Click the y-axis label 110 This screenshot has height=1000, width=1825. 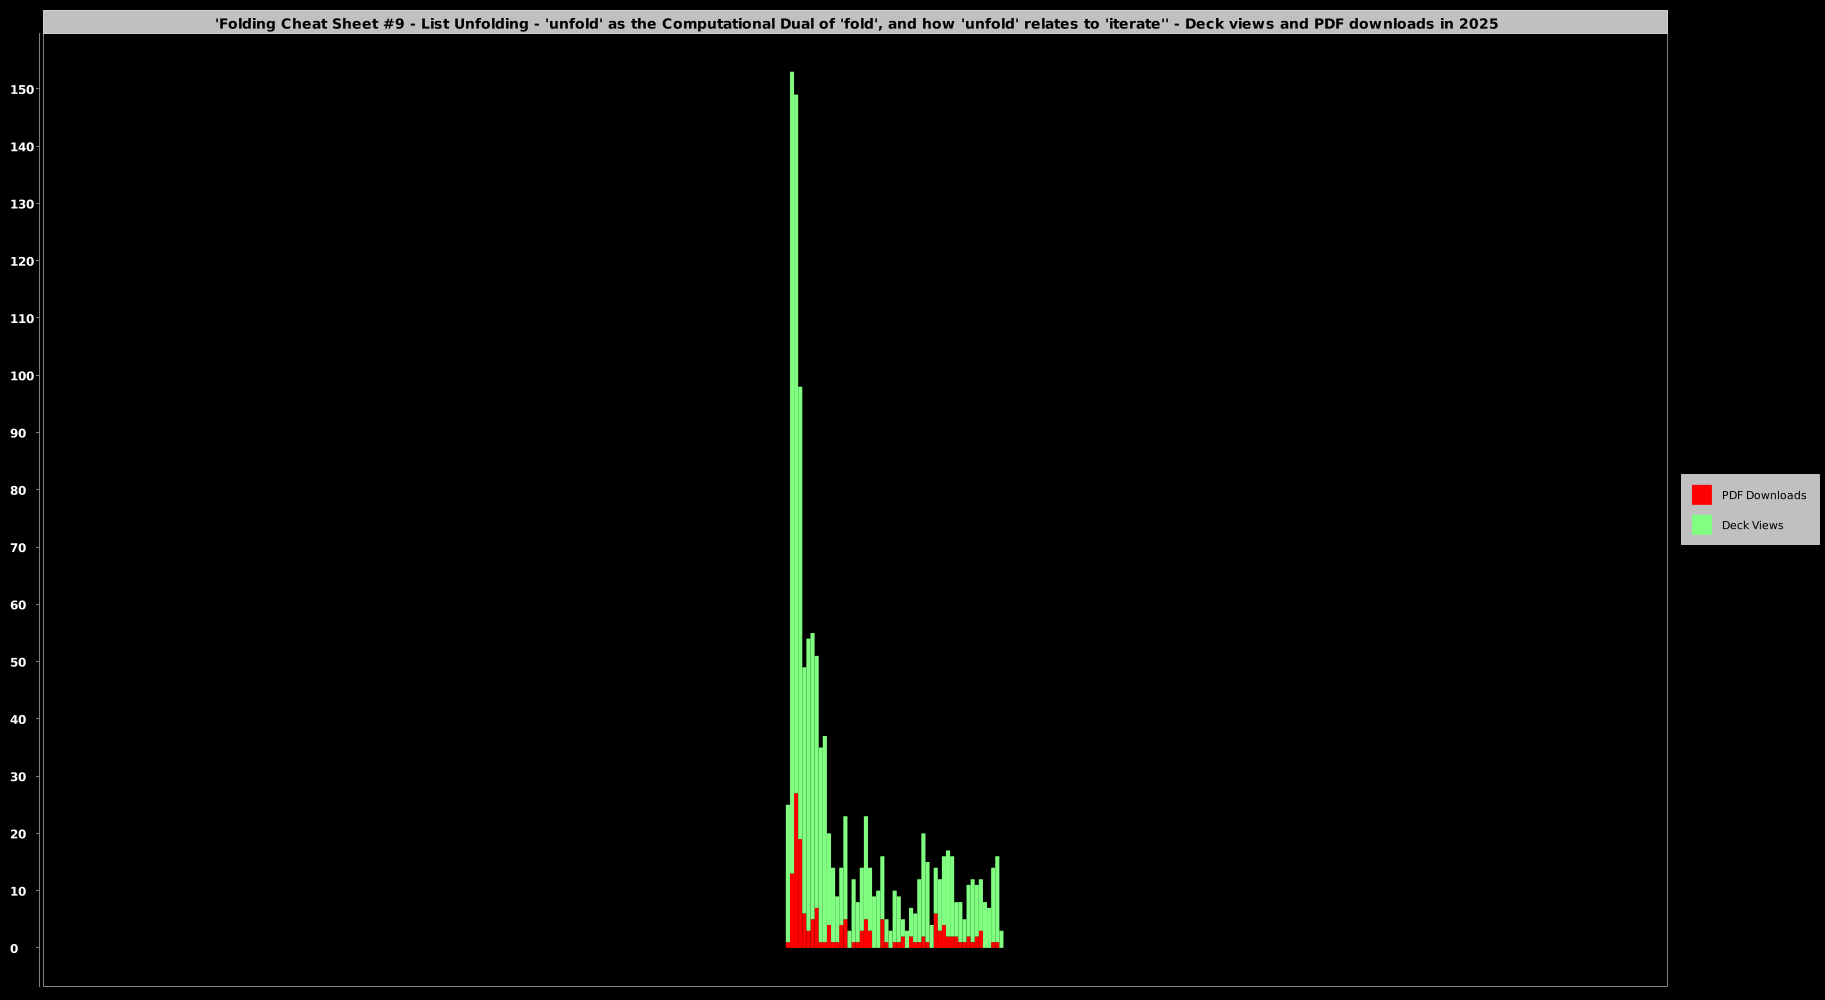(22, 319)
